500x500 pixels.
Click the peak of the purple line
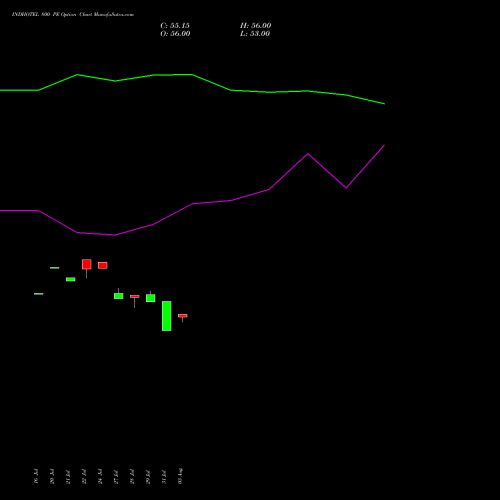(384, 145)
